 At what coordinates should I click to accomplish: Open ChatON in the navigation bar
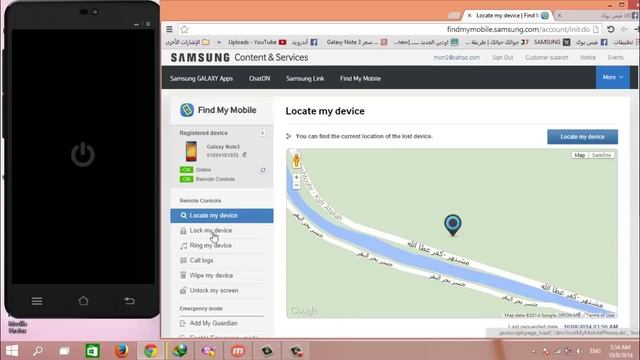pos(260,78)
